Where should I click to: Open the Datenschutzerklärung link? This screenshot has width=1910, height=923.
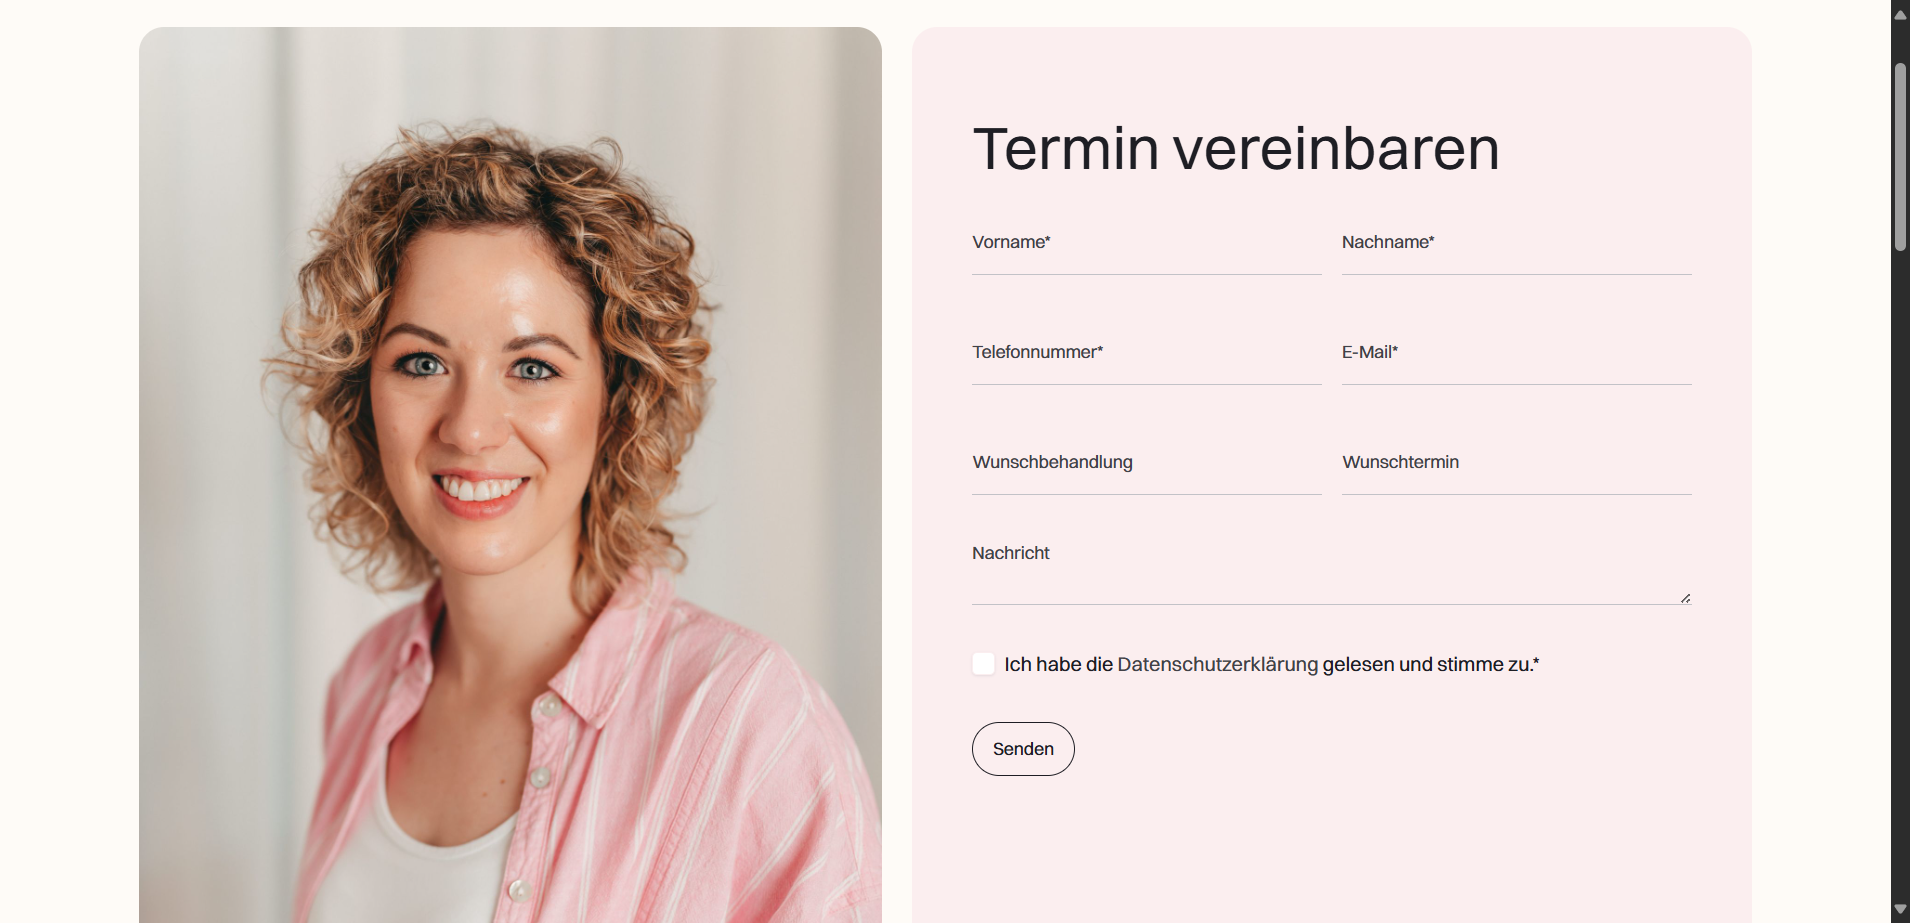(x=1217, y=664)
